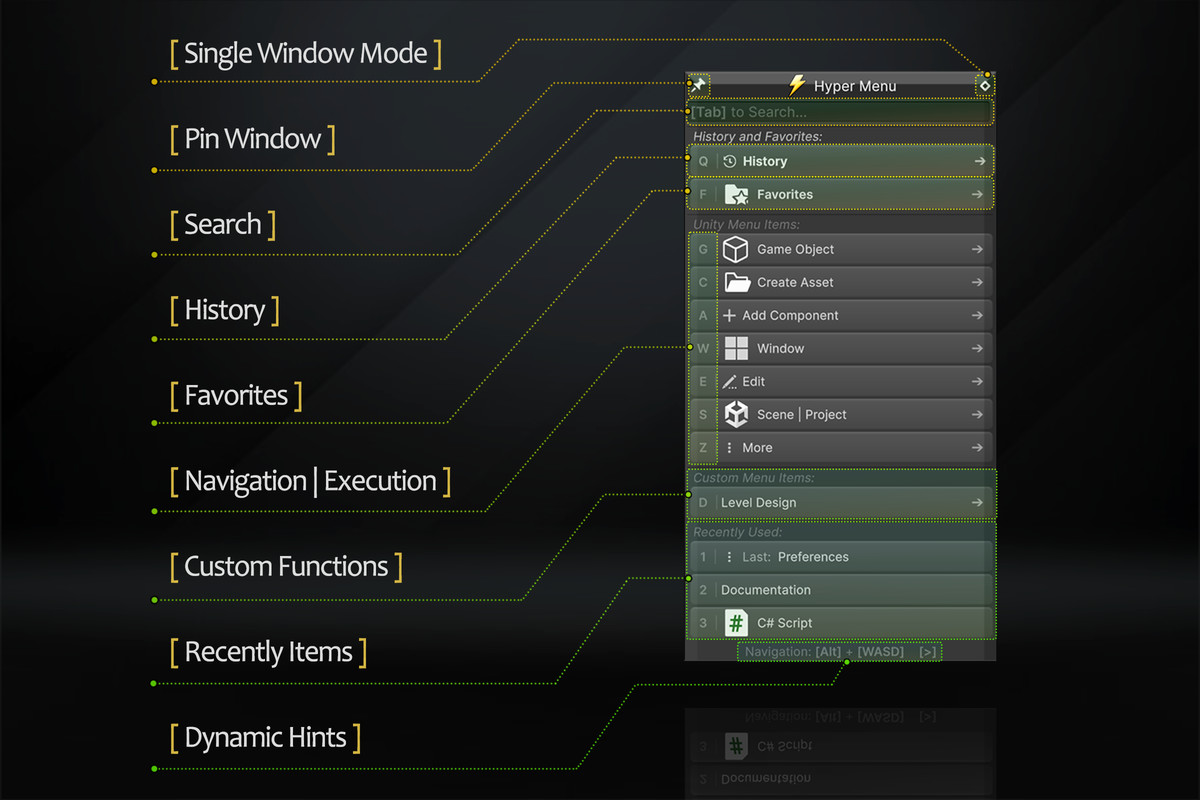Click the Z shortcut key for More
The height and width of the screenshot is (800, 1200).
pos(703,447)
